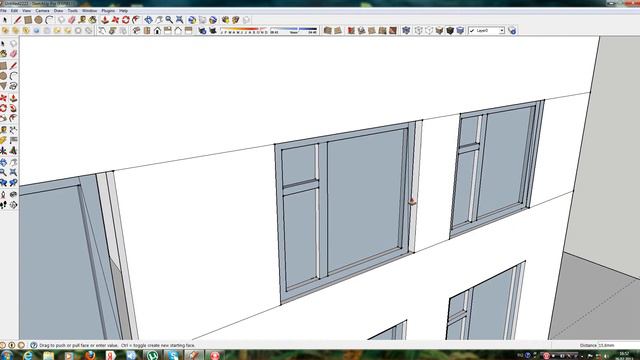Activate the Orbit tool in top toolbar
Viewport: 640px width, 360px height.
149,20
